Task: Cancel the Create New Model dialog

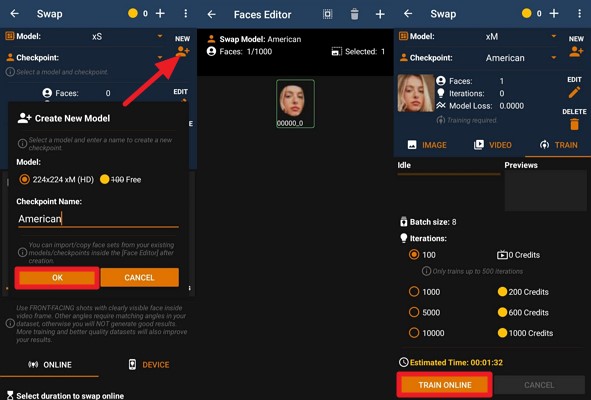Action: 139,278
